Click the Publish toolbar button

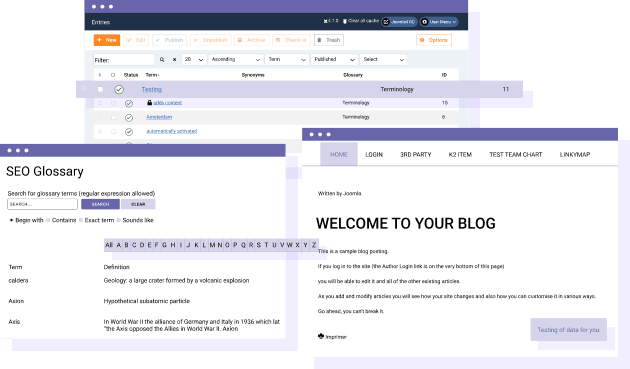click(x=170, y=40)
